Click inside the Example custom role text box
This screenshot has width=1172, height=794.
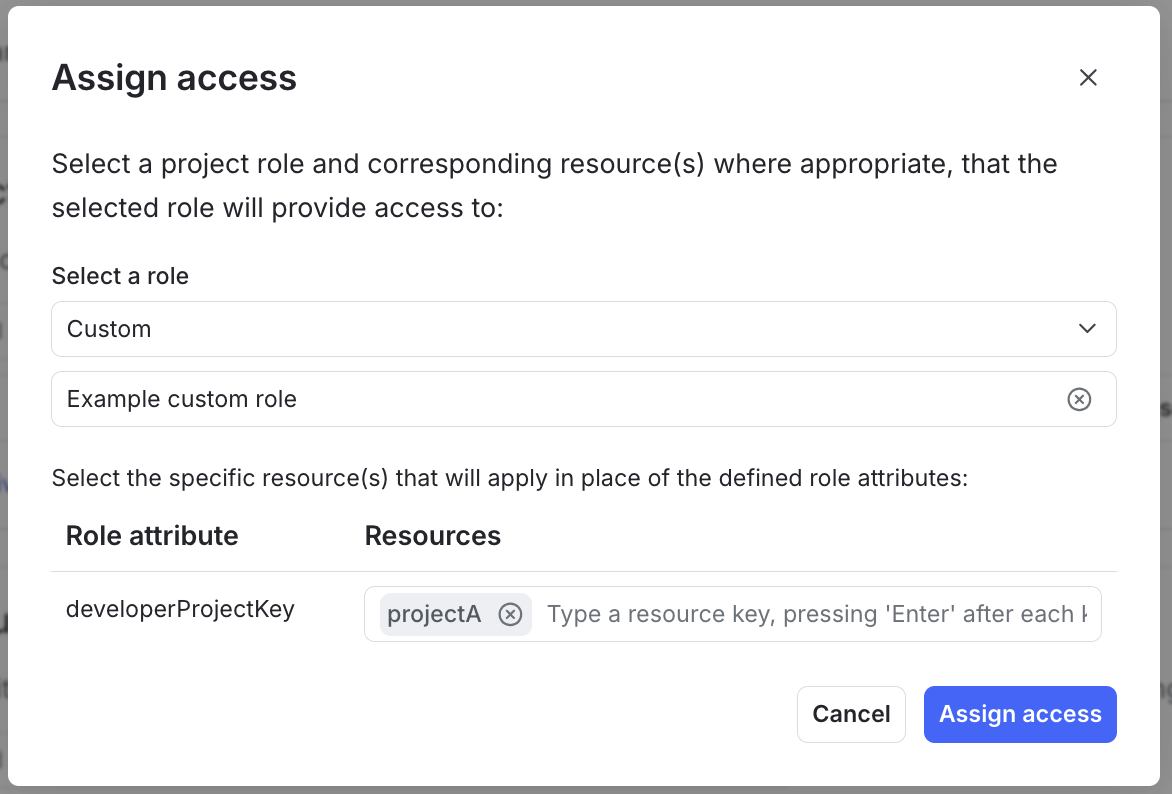click(400, 399)
